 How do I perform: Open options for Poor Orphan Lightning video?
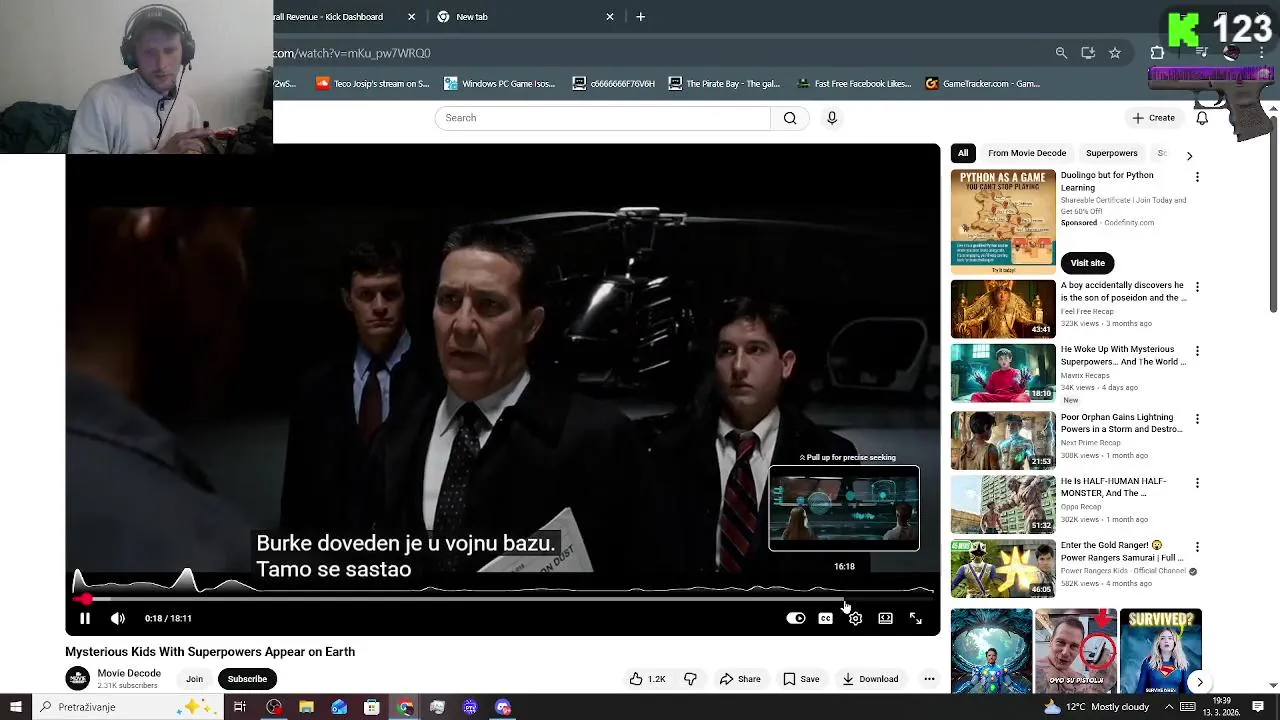(x=1197, y=419)
